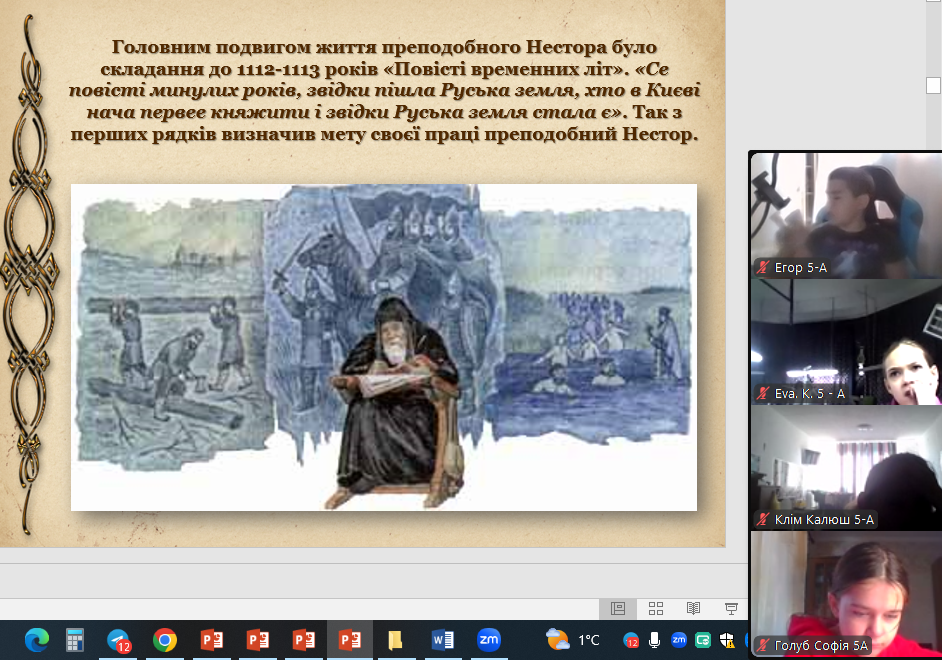942x660 pixels.
Task: Switch to second PowerPoint taskbar window
Action: pyautogui.click(x=257, y=640)
